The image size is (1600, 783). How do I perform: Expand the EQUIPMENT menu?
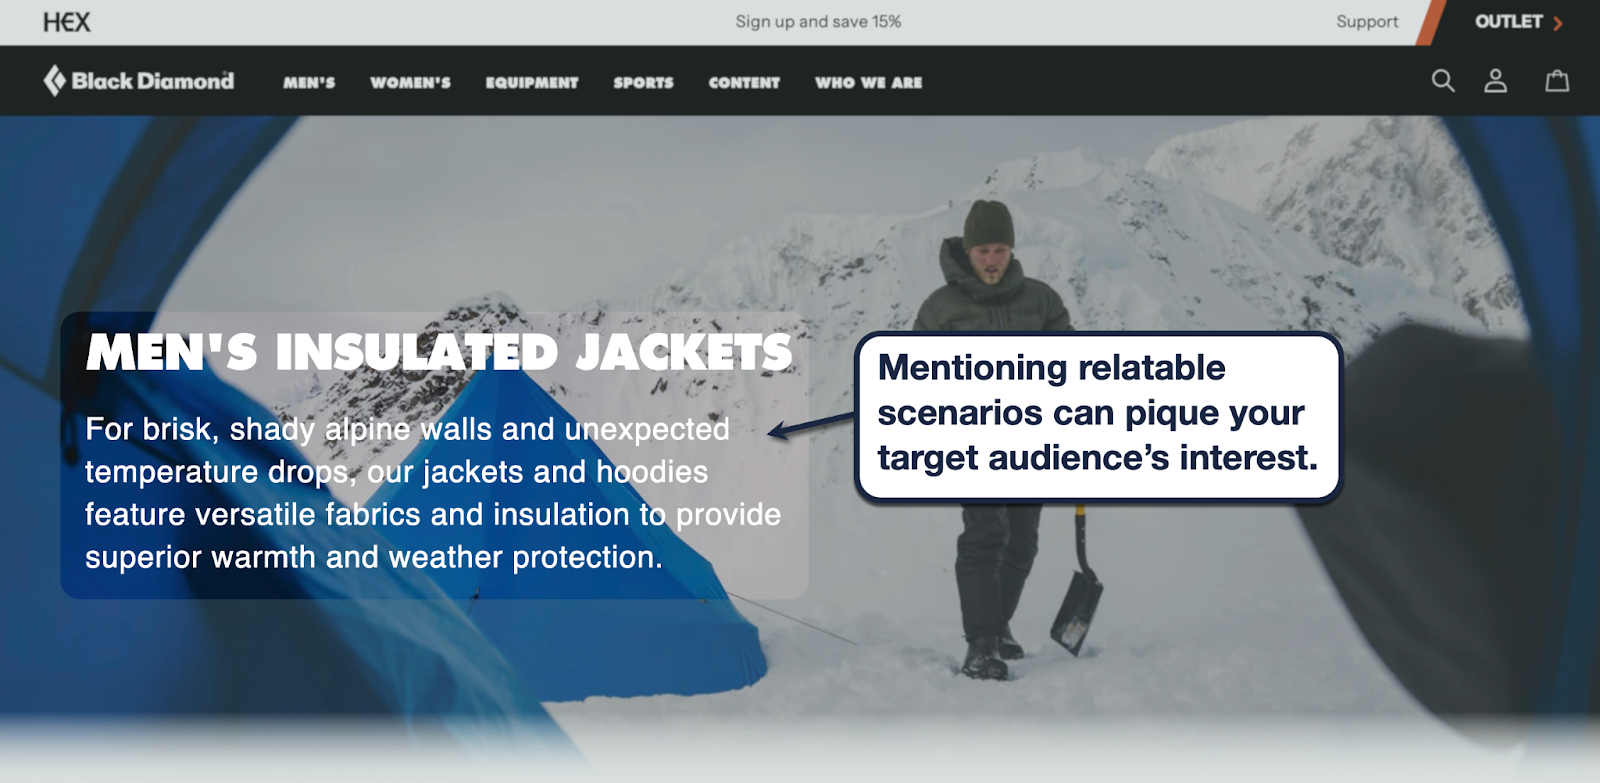(x=532, y=83)
